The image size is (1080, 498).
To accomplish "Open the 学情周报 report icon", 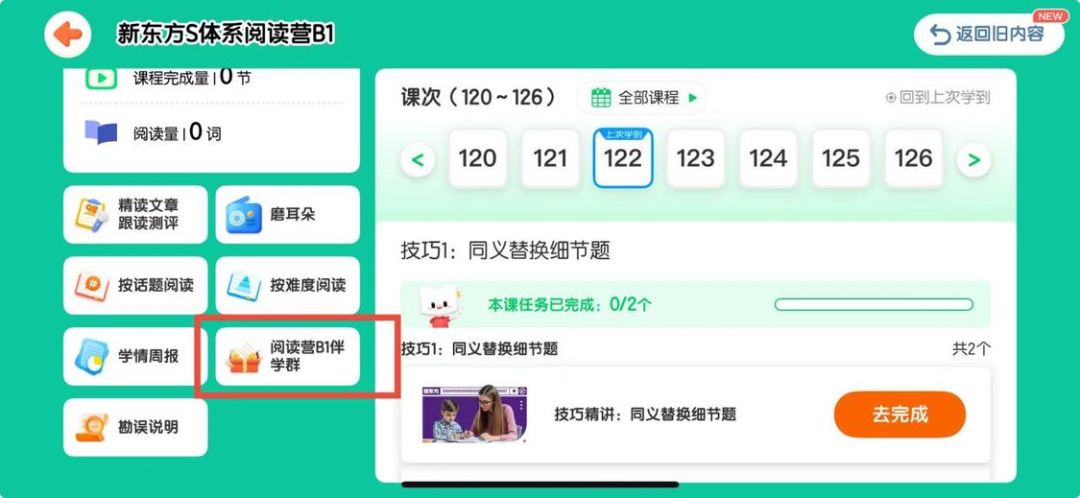I will point(92,356).
